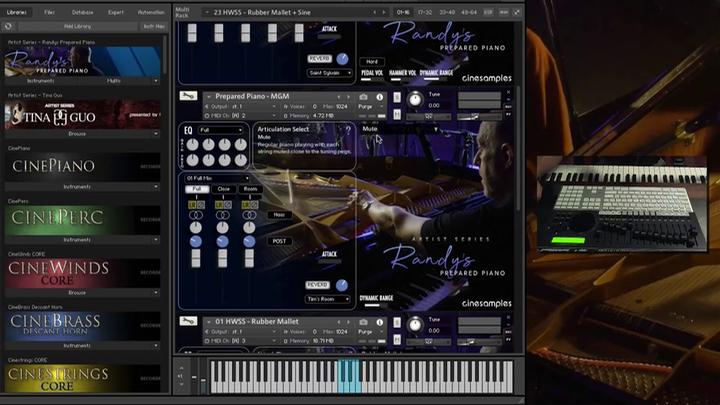Toggle REVERB button in Prepared Piano - MGM
Screen dimensions: 720x405
pos(318,285)
